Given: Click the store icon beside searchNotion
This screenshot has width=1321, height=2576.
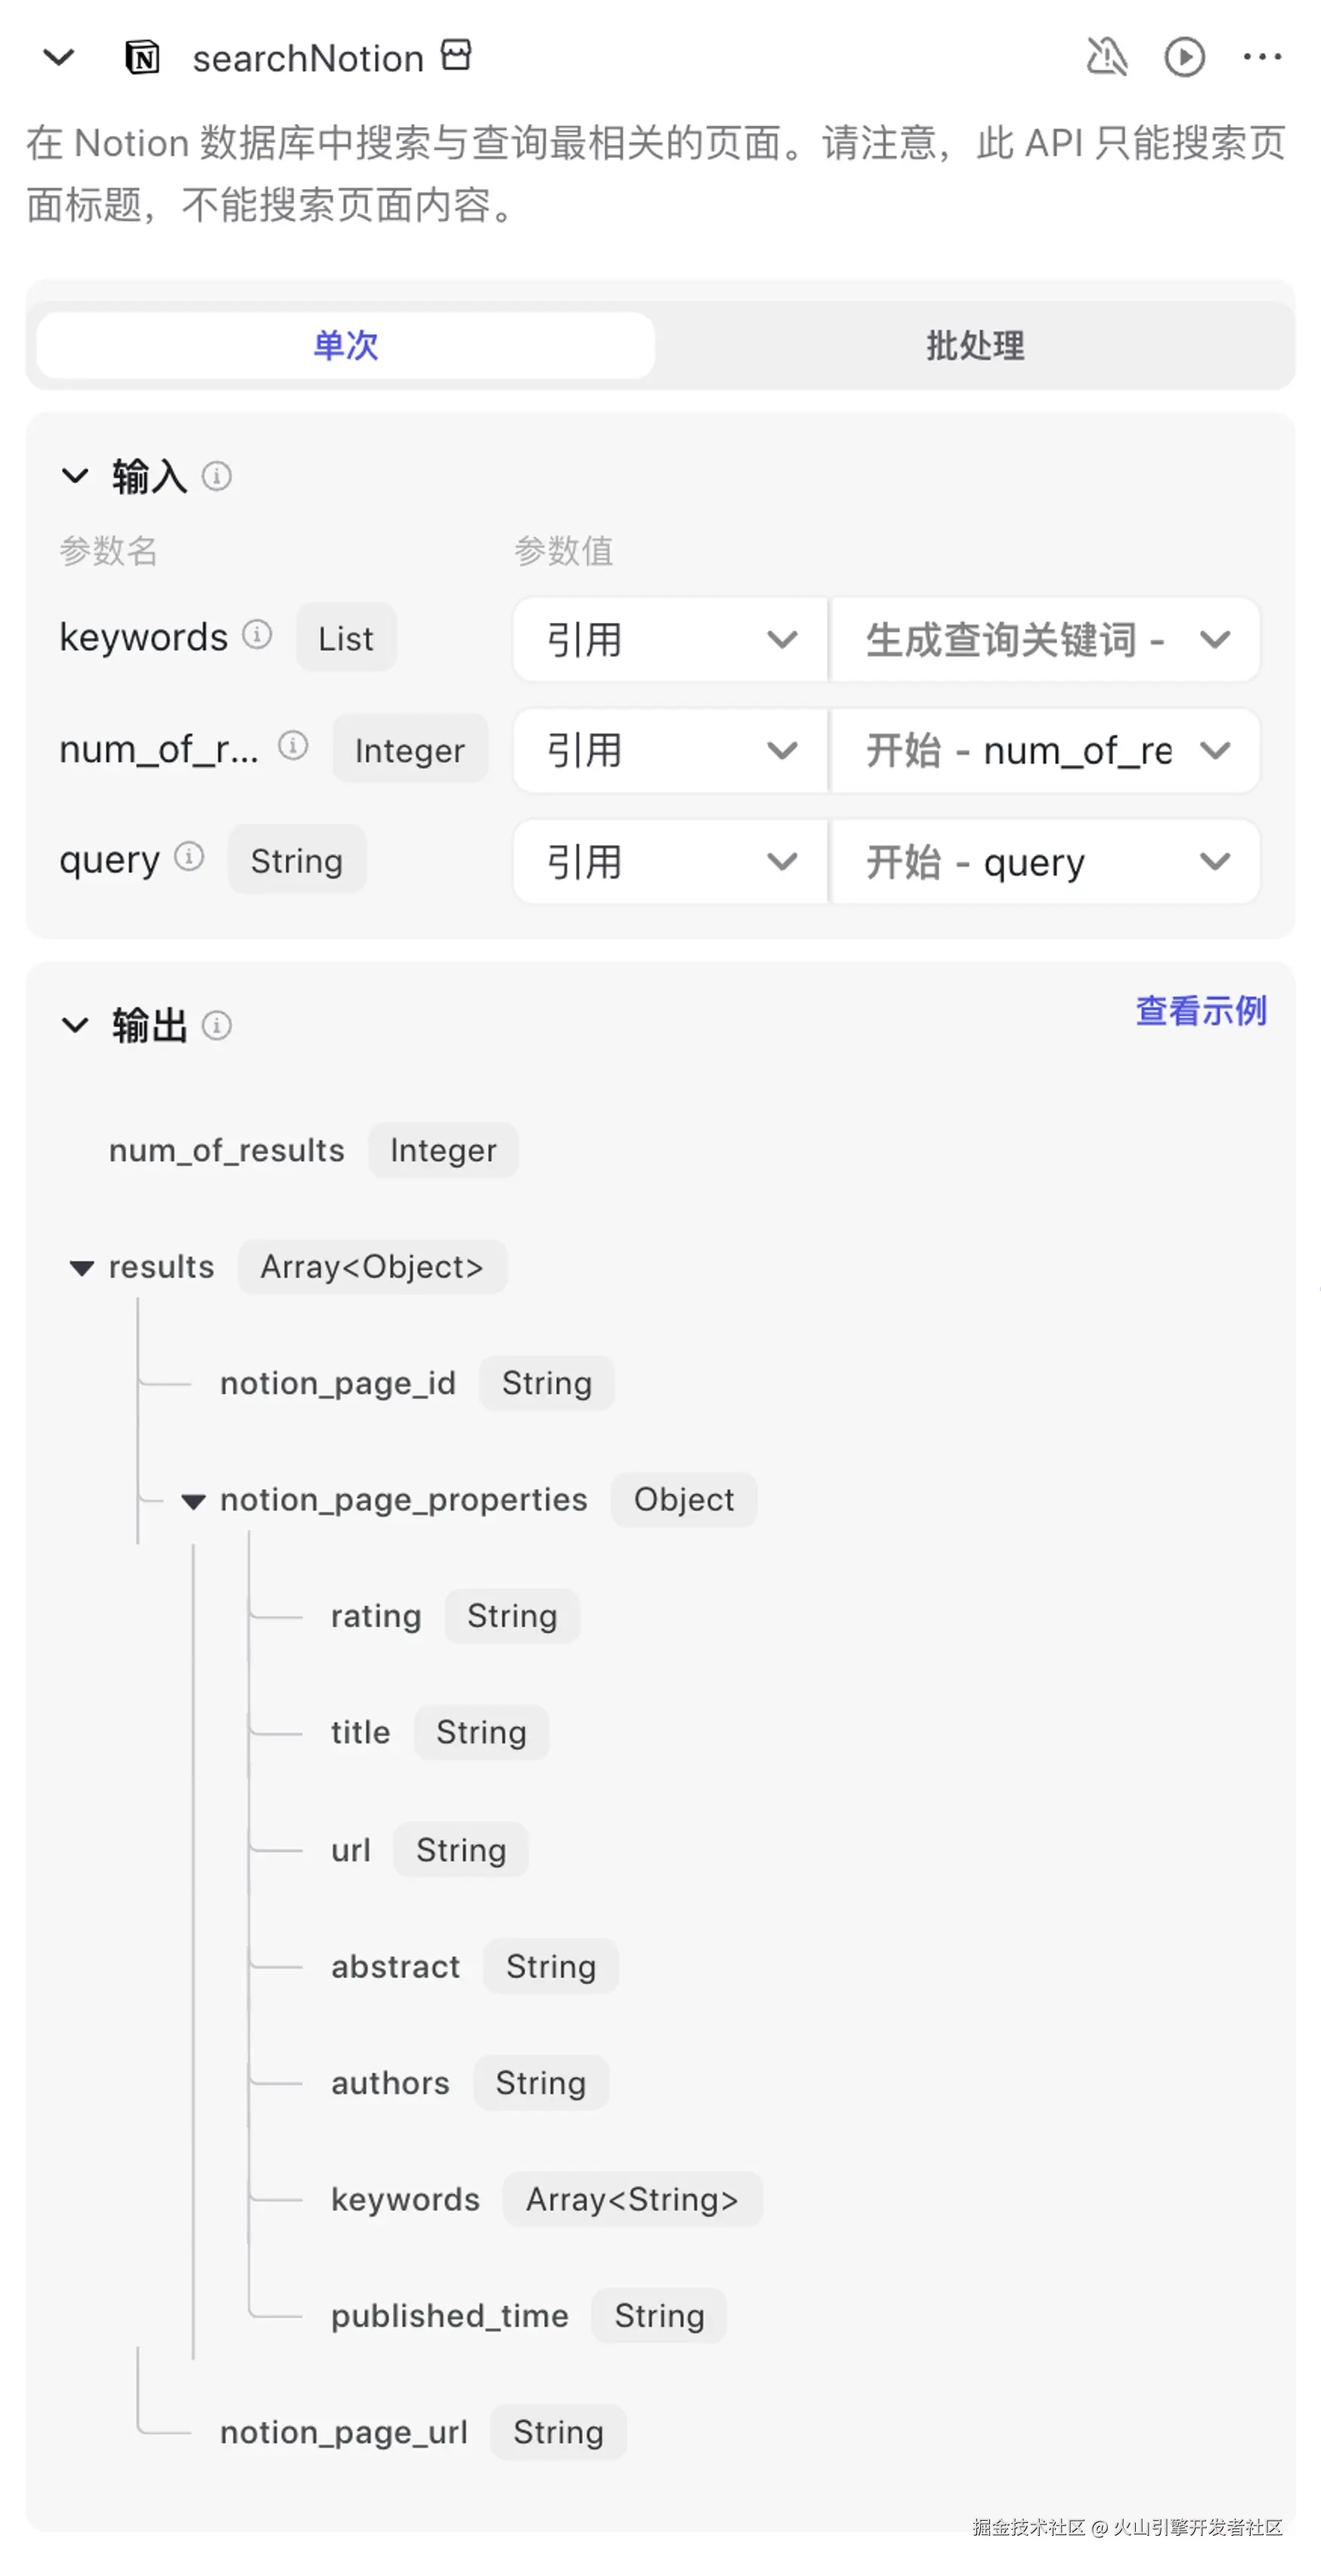Looking at the screenshot, I should point(456,55).
